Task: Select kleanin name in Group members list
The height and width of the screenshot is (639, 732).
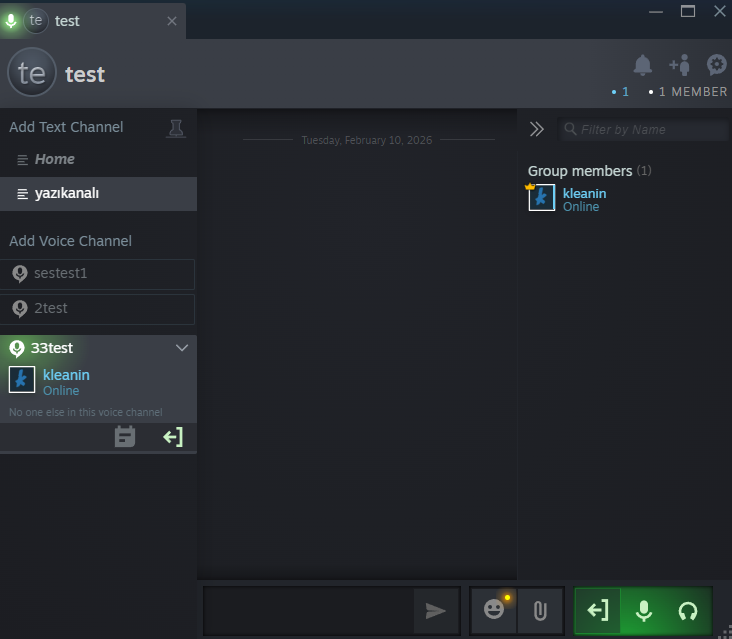Action: 584,193
